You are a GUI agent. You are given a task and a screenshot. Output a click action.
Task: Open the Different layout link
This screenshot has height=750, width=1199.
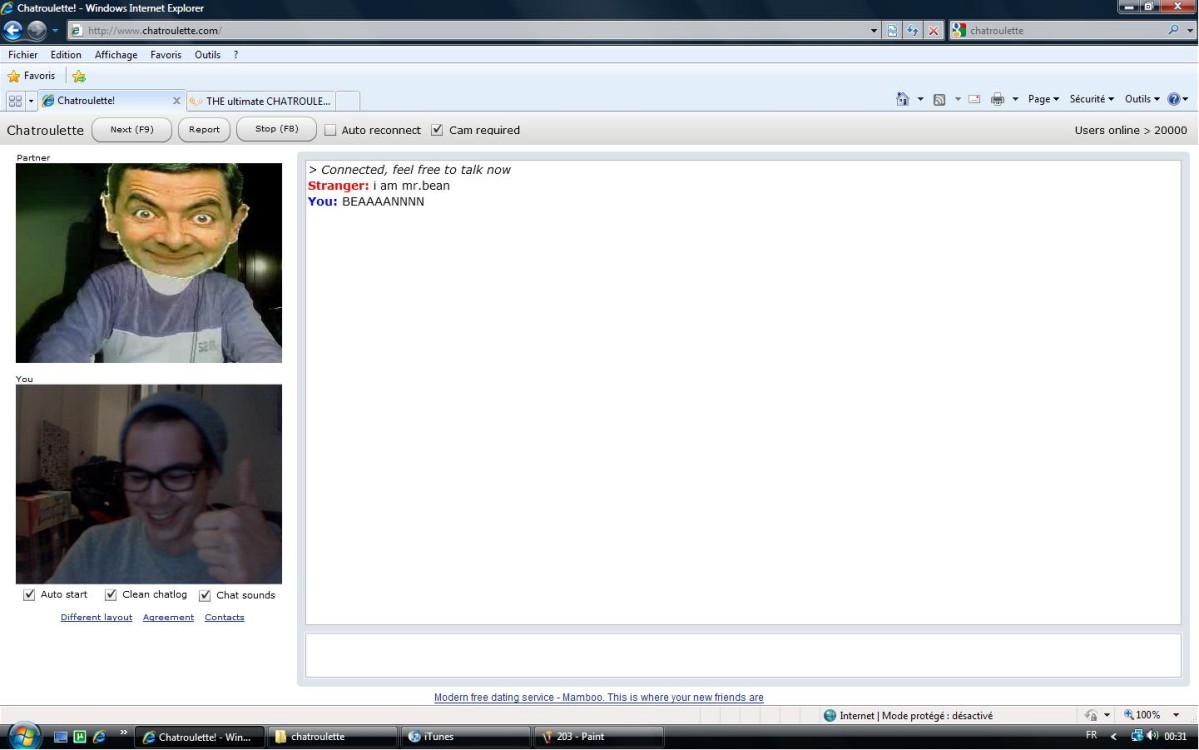click(x=96, y=618)
